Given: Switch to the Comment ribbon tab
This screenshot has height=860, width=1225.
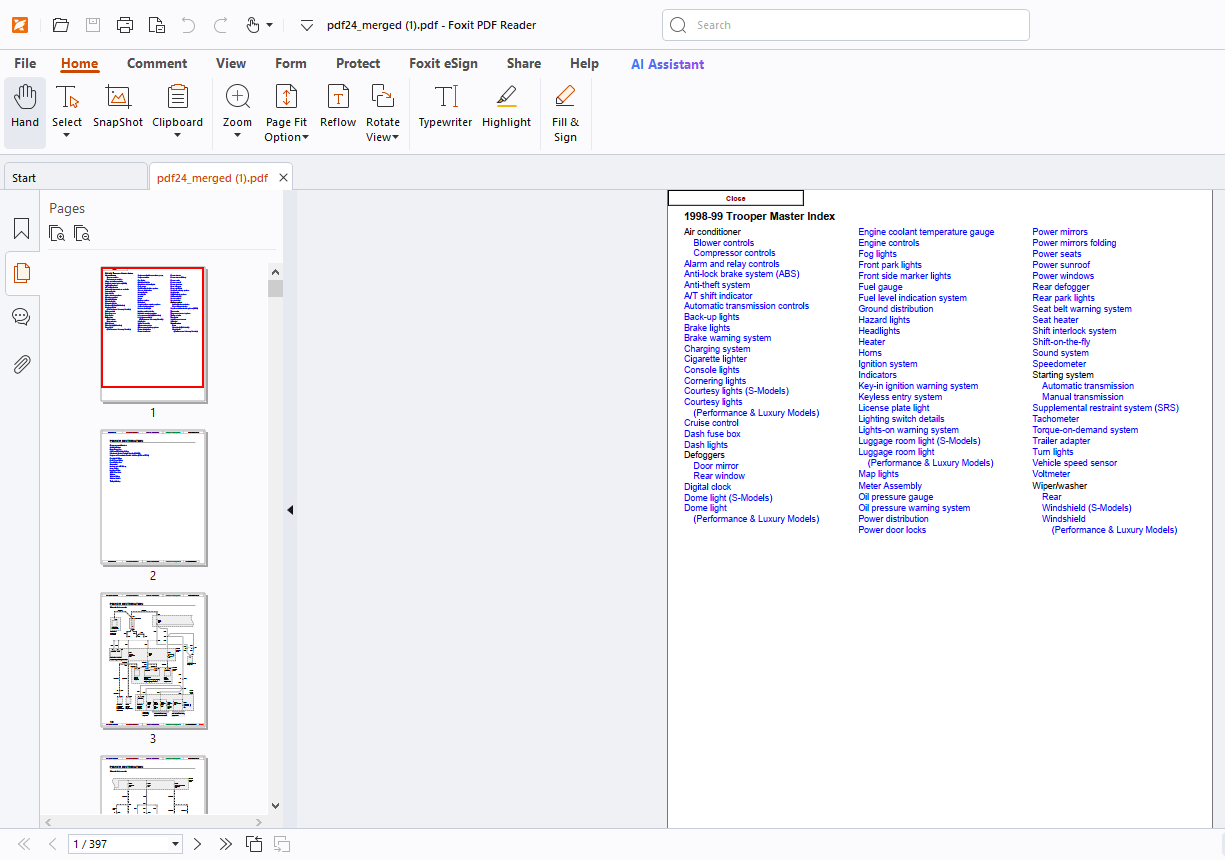Looking at the screenshot, I should pos(157,64).
